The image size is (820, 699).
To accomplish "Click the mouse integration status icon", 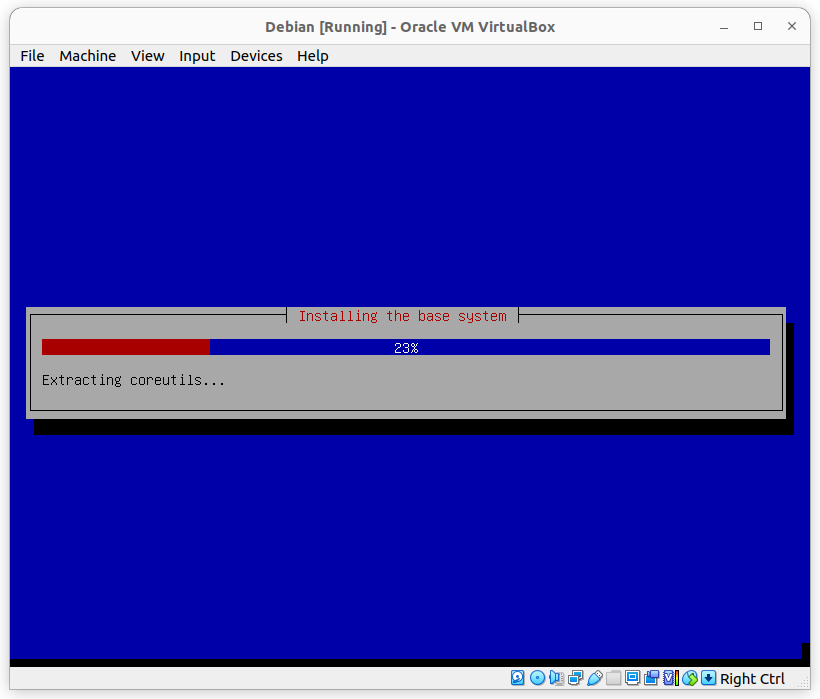I will pyautogui.click(x=690, y=677).
